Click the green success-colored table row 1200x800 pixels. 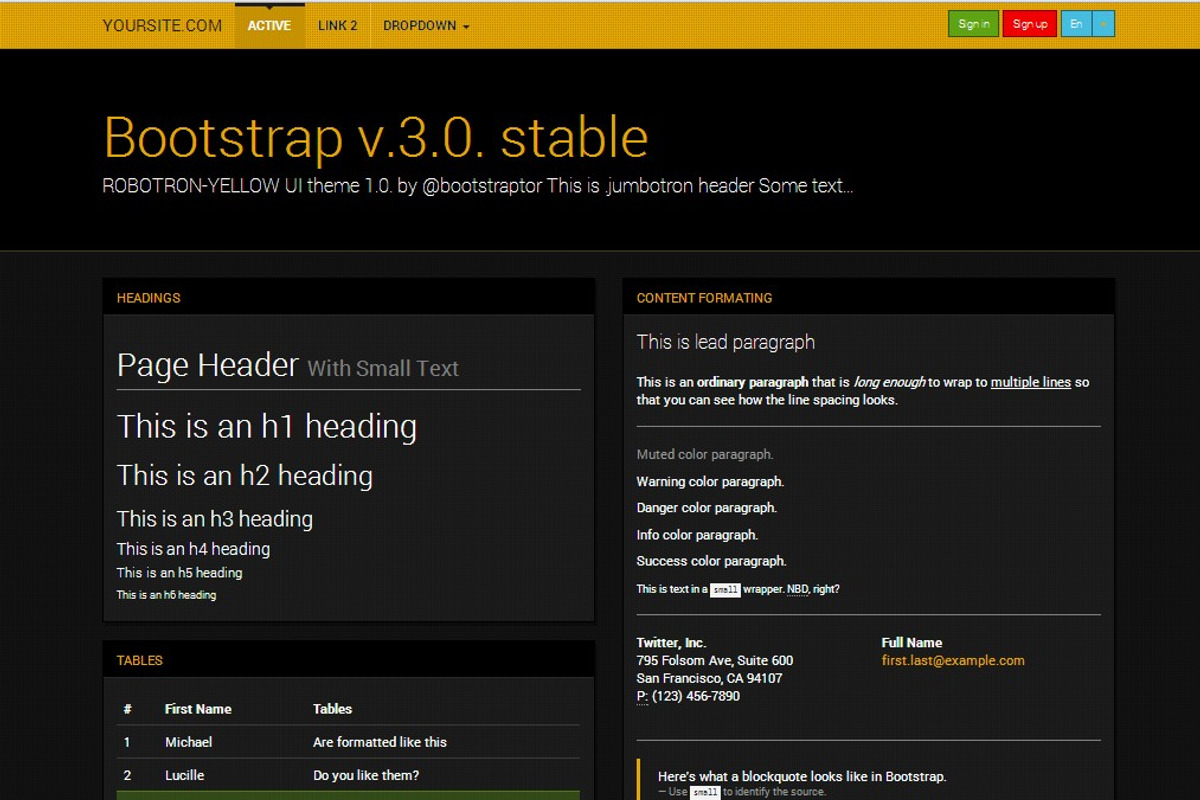tap(347, 793)
